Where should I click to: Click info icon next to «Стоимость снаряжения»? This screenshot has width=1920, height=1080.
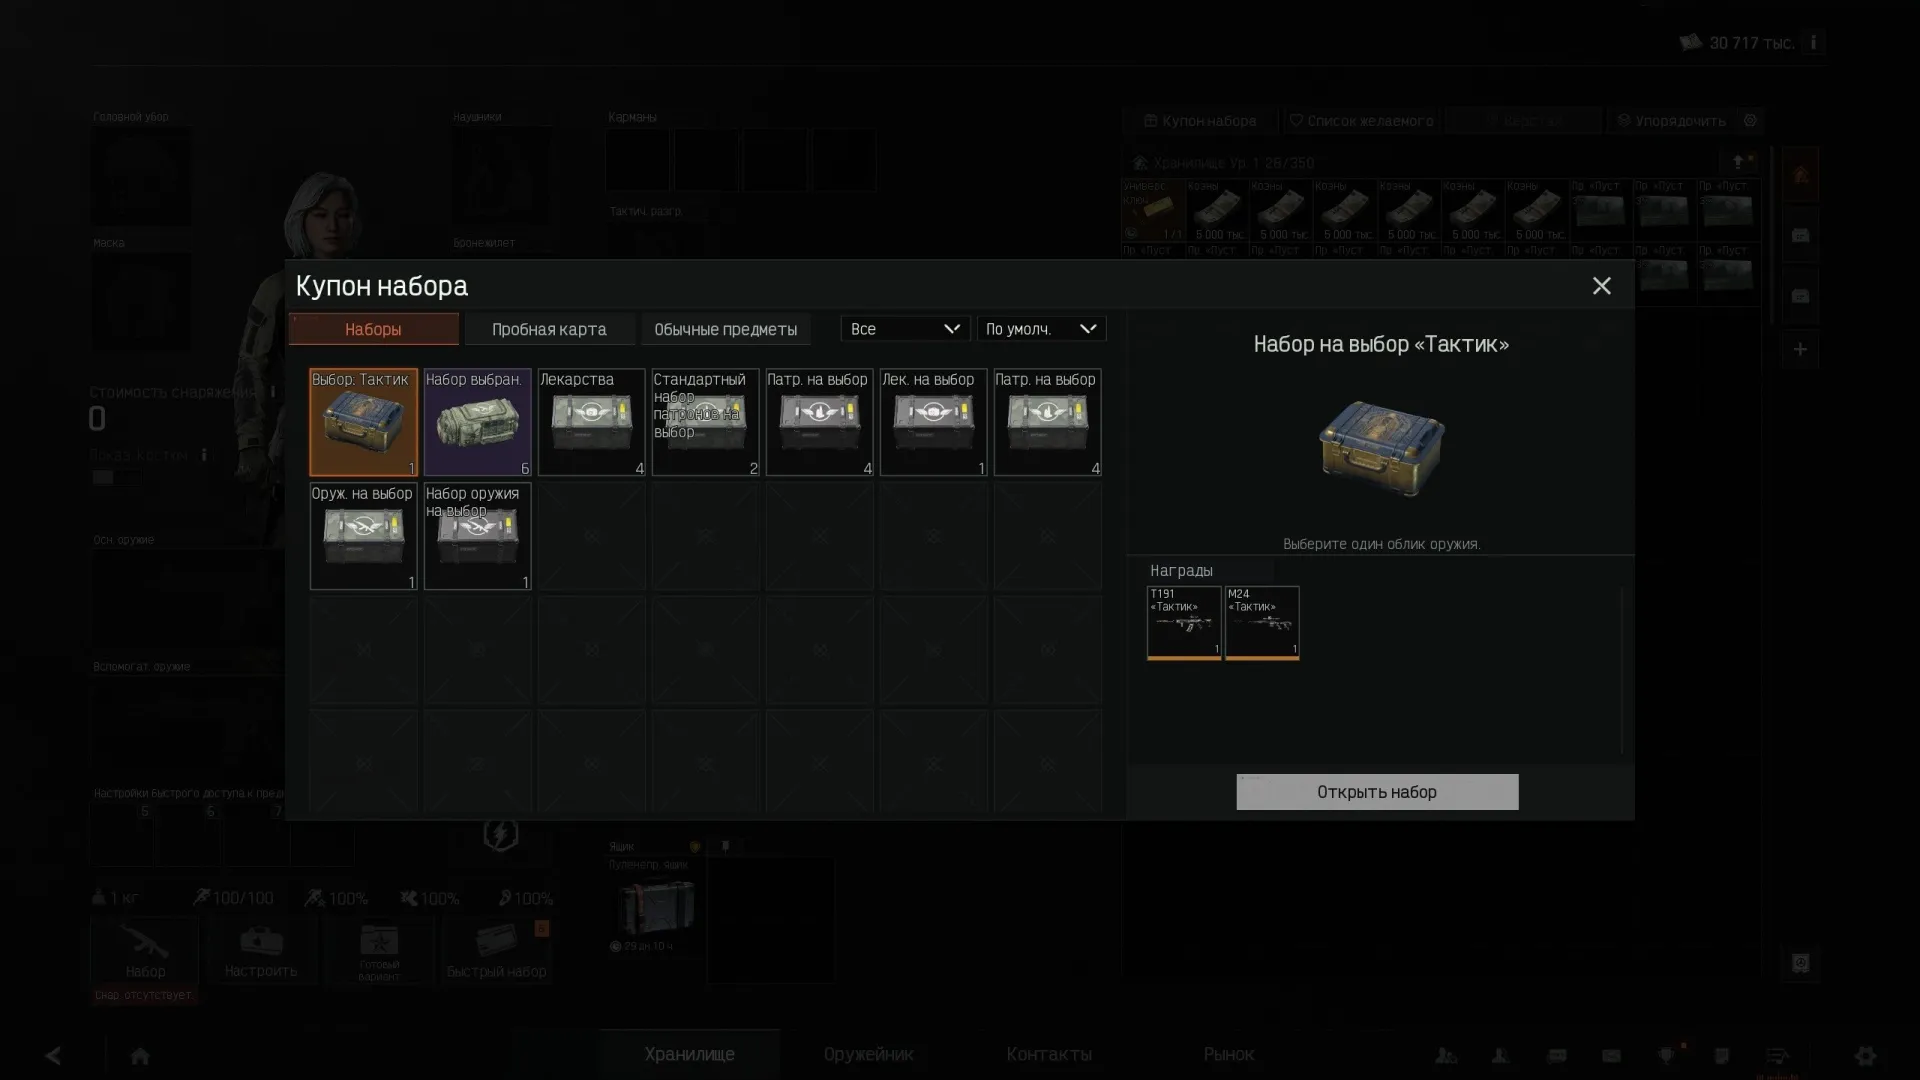[x=272, y=392]
